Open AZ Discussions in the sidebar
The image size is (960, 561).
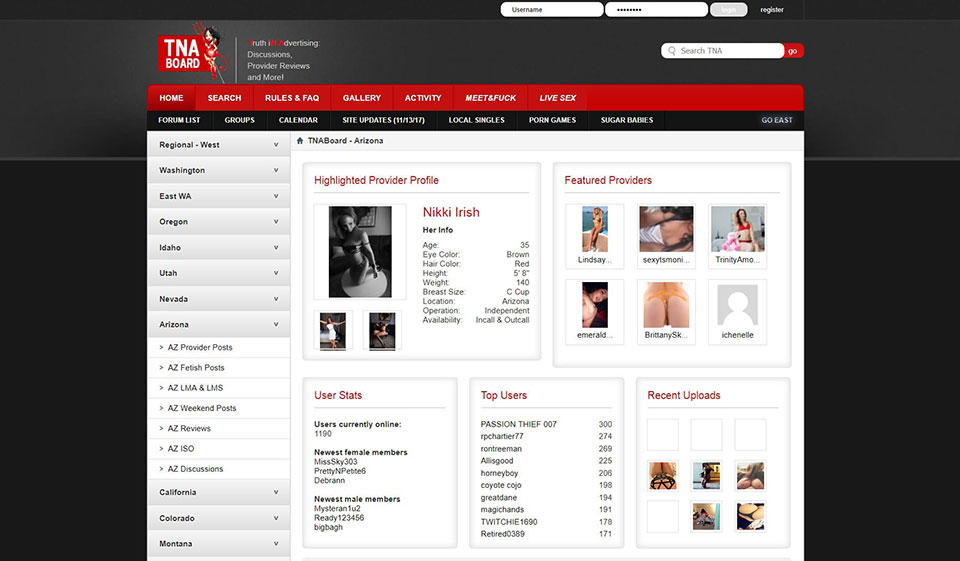(x=195, y=469)
